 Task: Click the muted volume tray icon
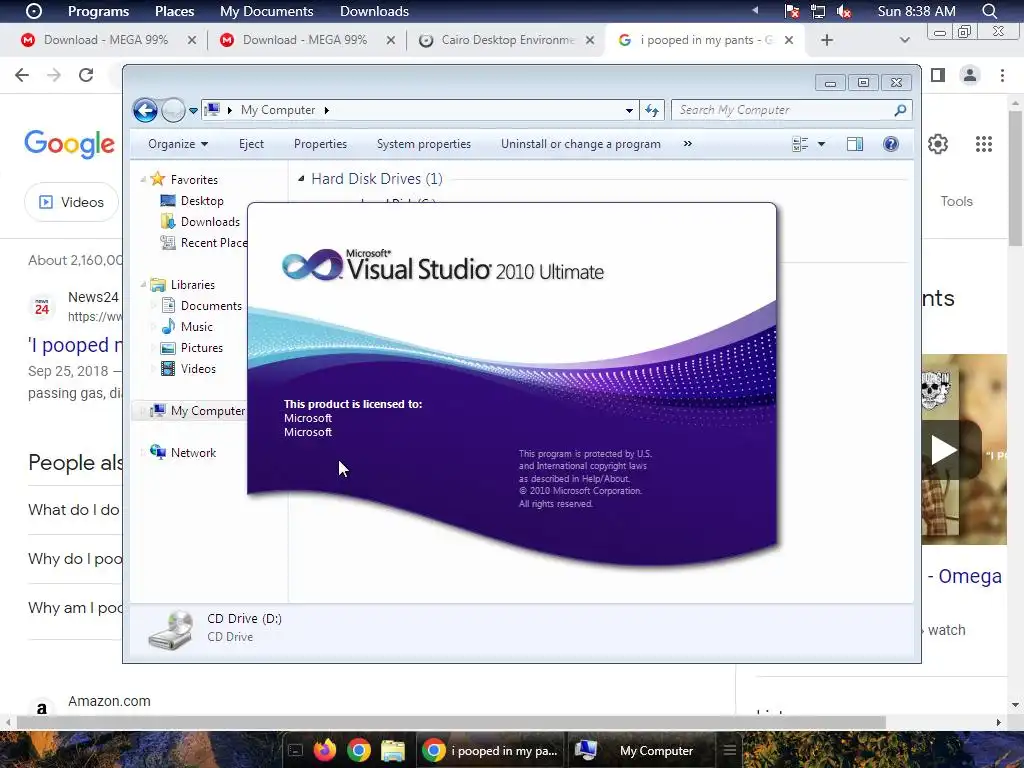tap(844, 11)
